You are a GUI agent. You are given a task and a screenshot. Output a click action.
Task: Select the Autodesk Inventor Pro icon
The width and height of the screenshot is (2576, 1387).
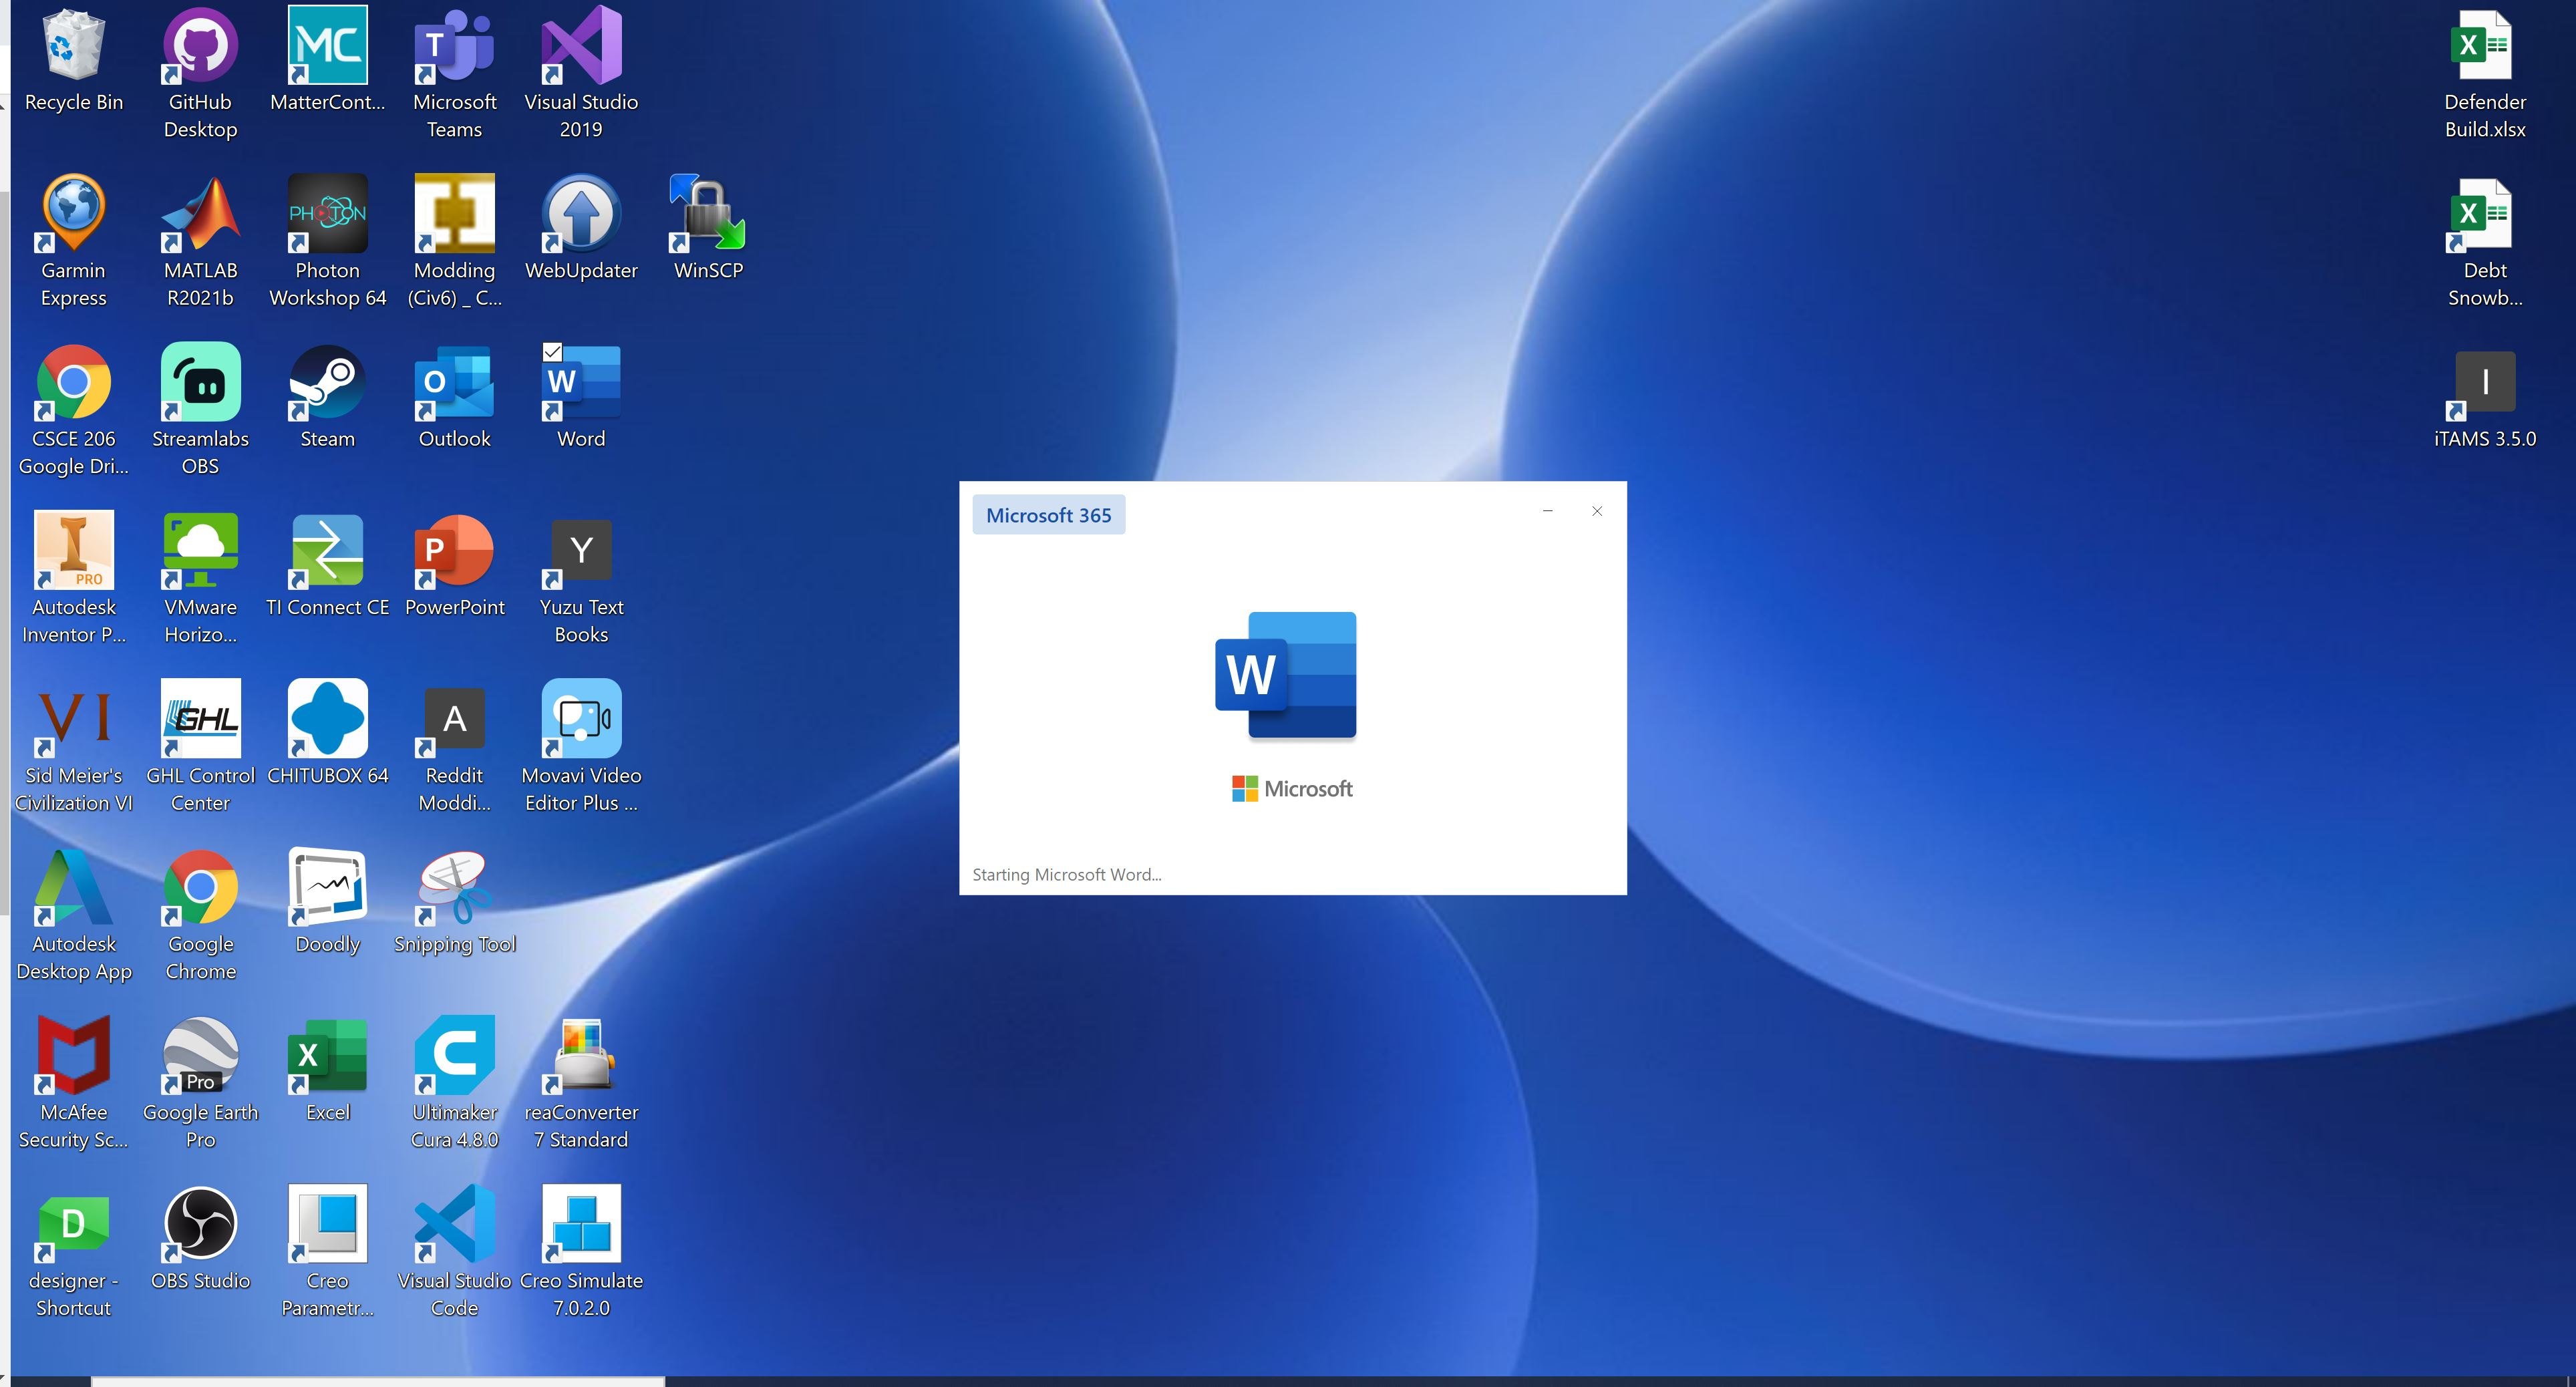[x=73, y=550]
